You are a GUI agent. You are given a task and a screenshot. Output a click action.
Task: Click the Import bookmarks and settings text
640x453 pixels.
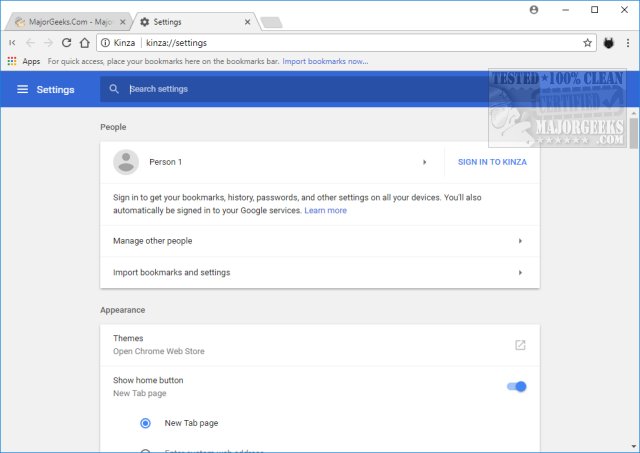171,272
